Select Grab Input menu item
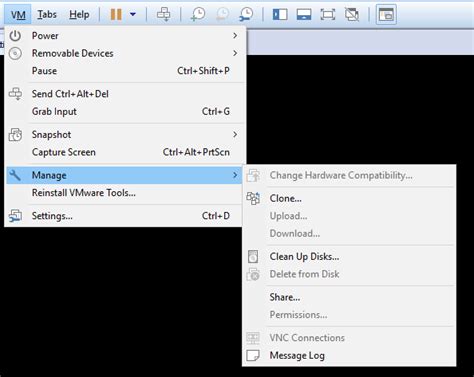The image size is (474, 377). (x=125, y=111)
